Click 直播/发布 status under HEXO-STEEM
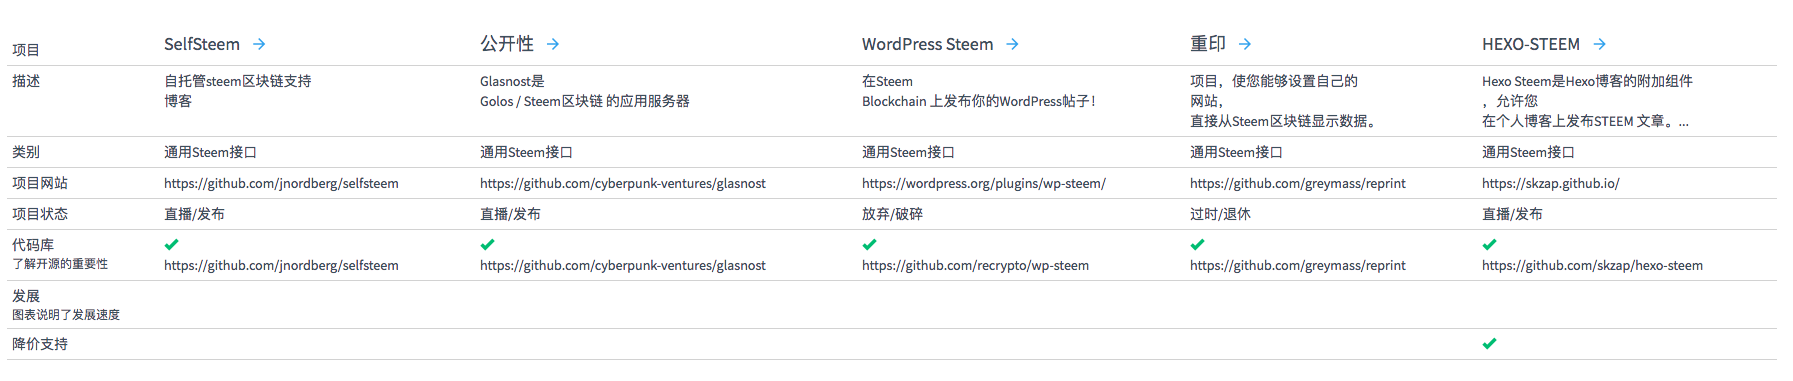The width and height of the screenshot is (1793, 381). [x=1512, y=214]
